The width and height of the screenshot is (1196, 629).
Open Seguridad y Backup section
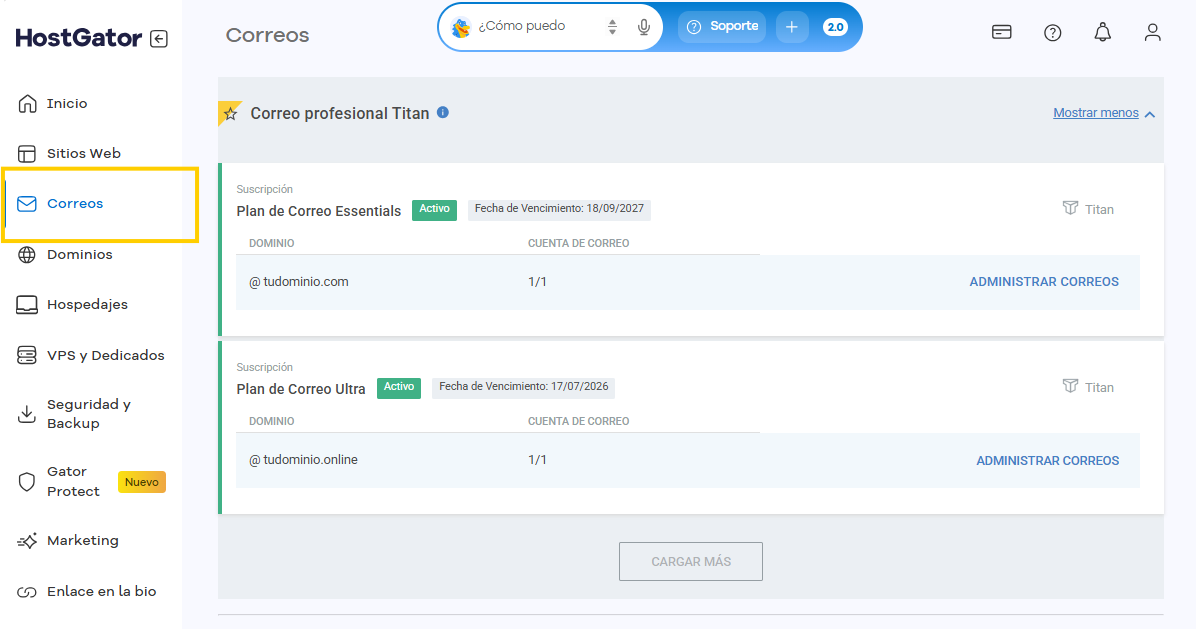pyautogui.click(x=88, y=414)
